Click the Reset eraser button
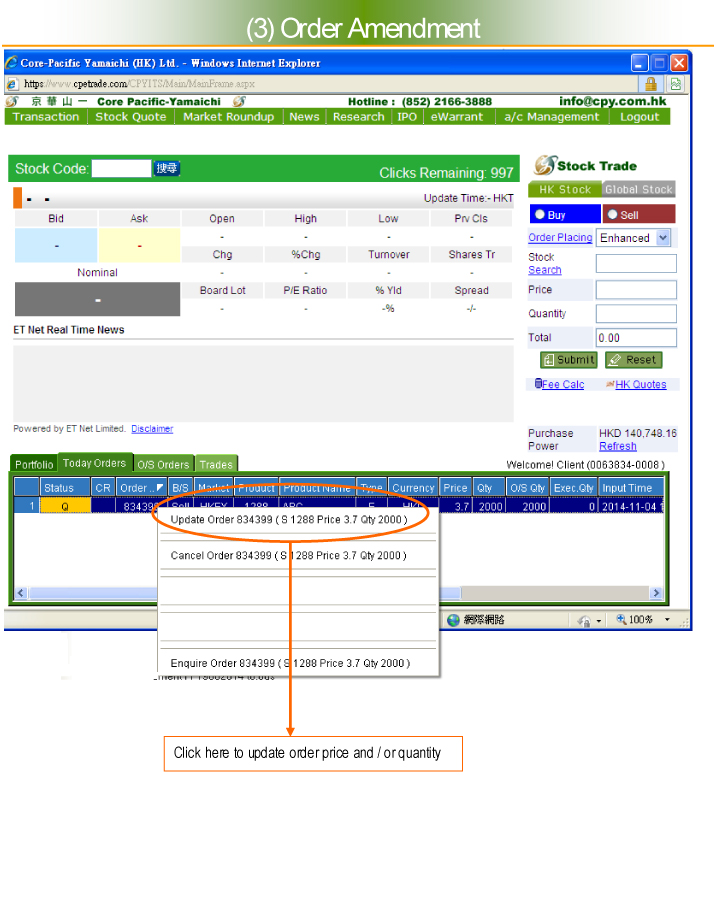Image resolution: width=716 pixels, height=902 pixels. coord(633,360)
